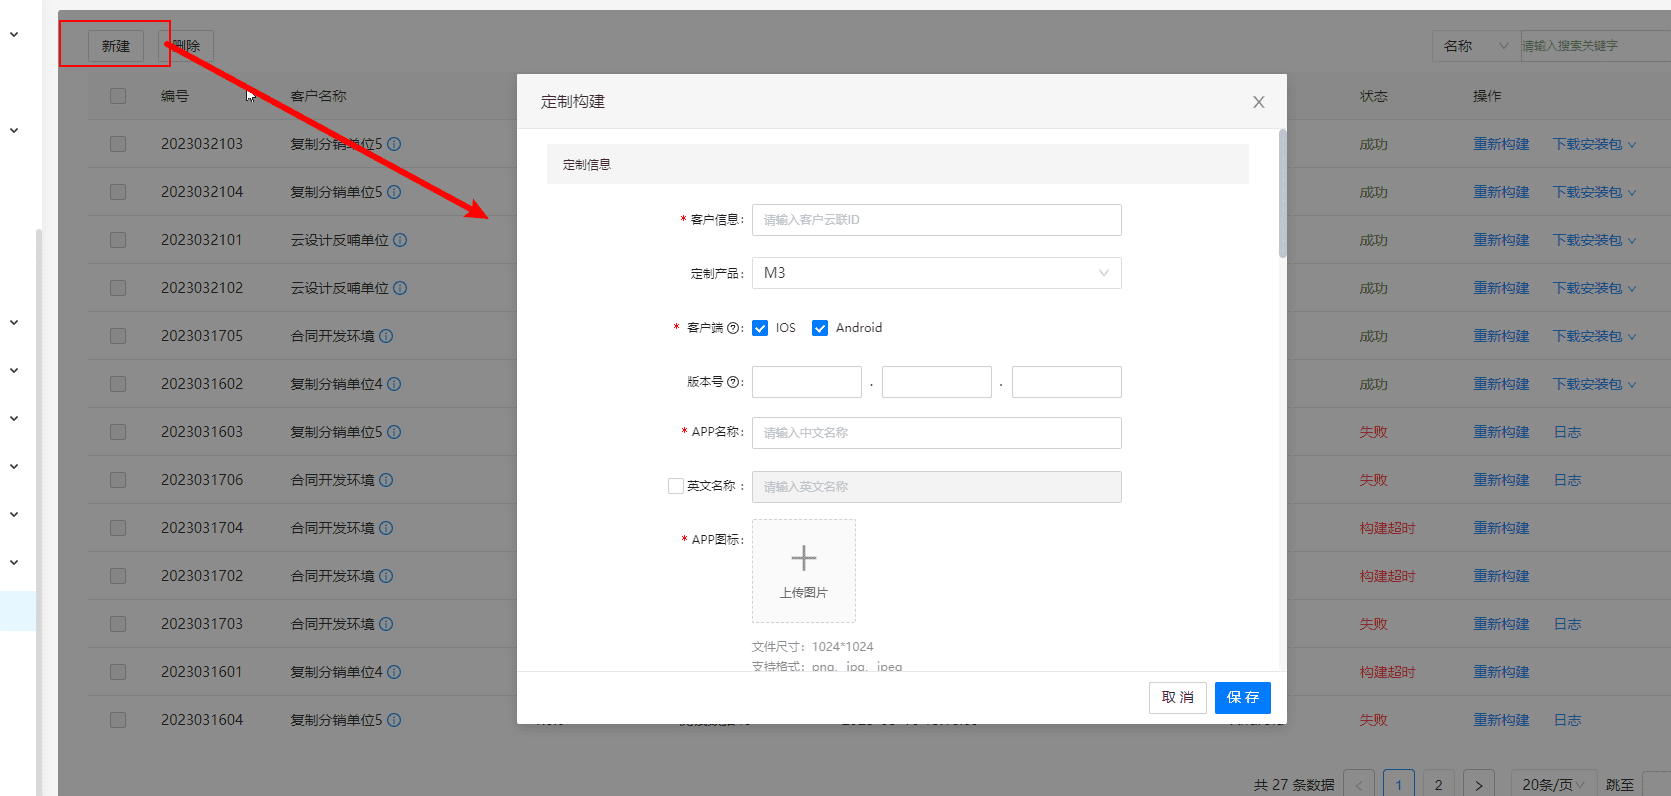Click info icon beside 2023032103 customer name

[394, 144]
